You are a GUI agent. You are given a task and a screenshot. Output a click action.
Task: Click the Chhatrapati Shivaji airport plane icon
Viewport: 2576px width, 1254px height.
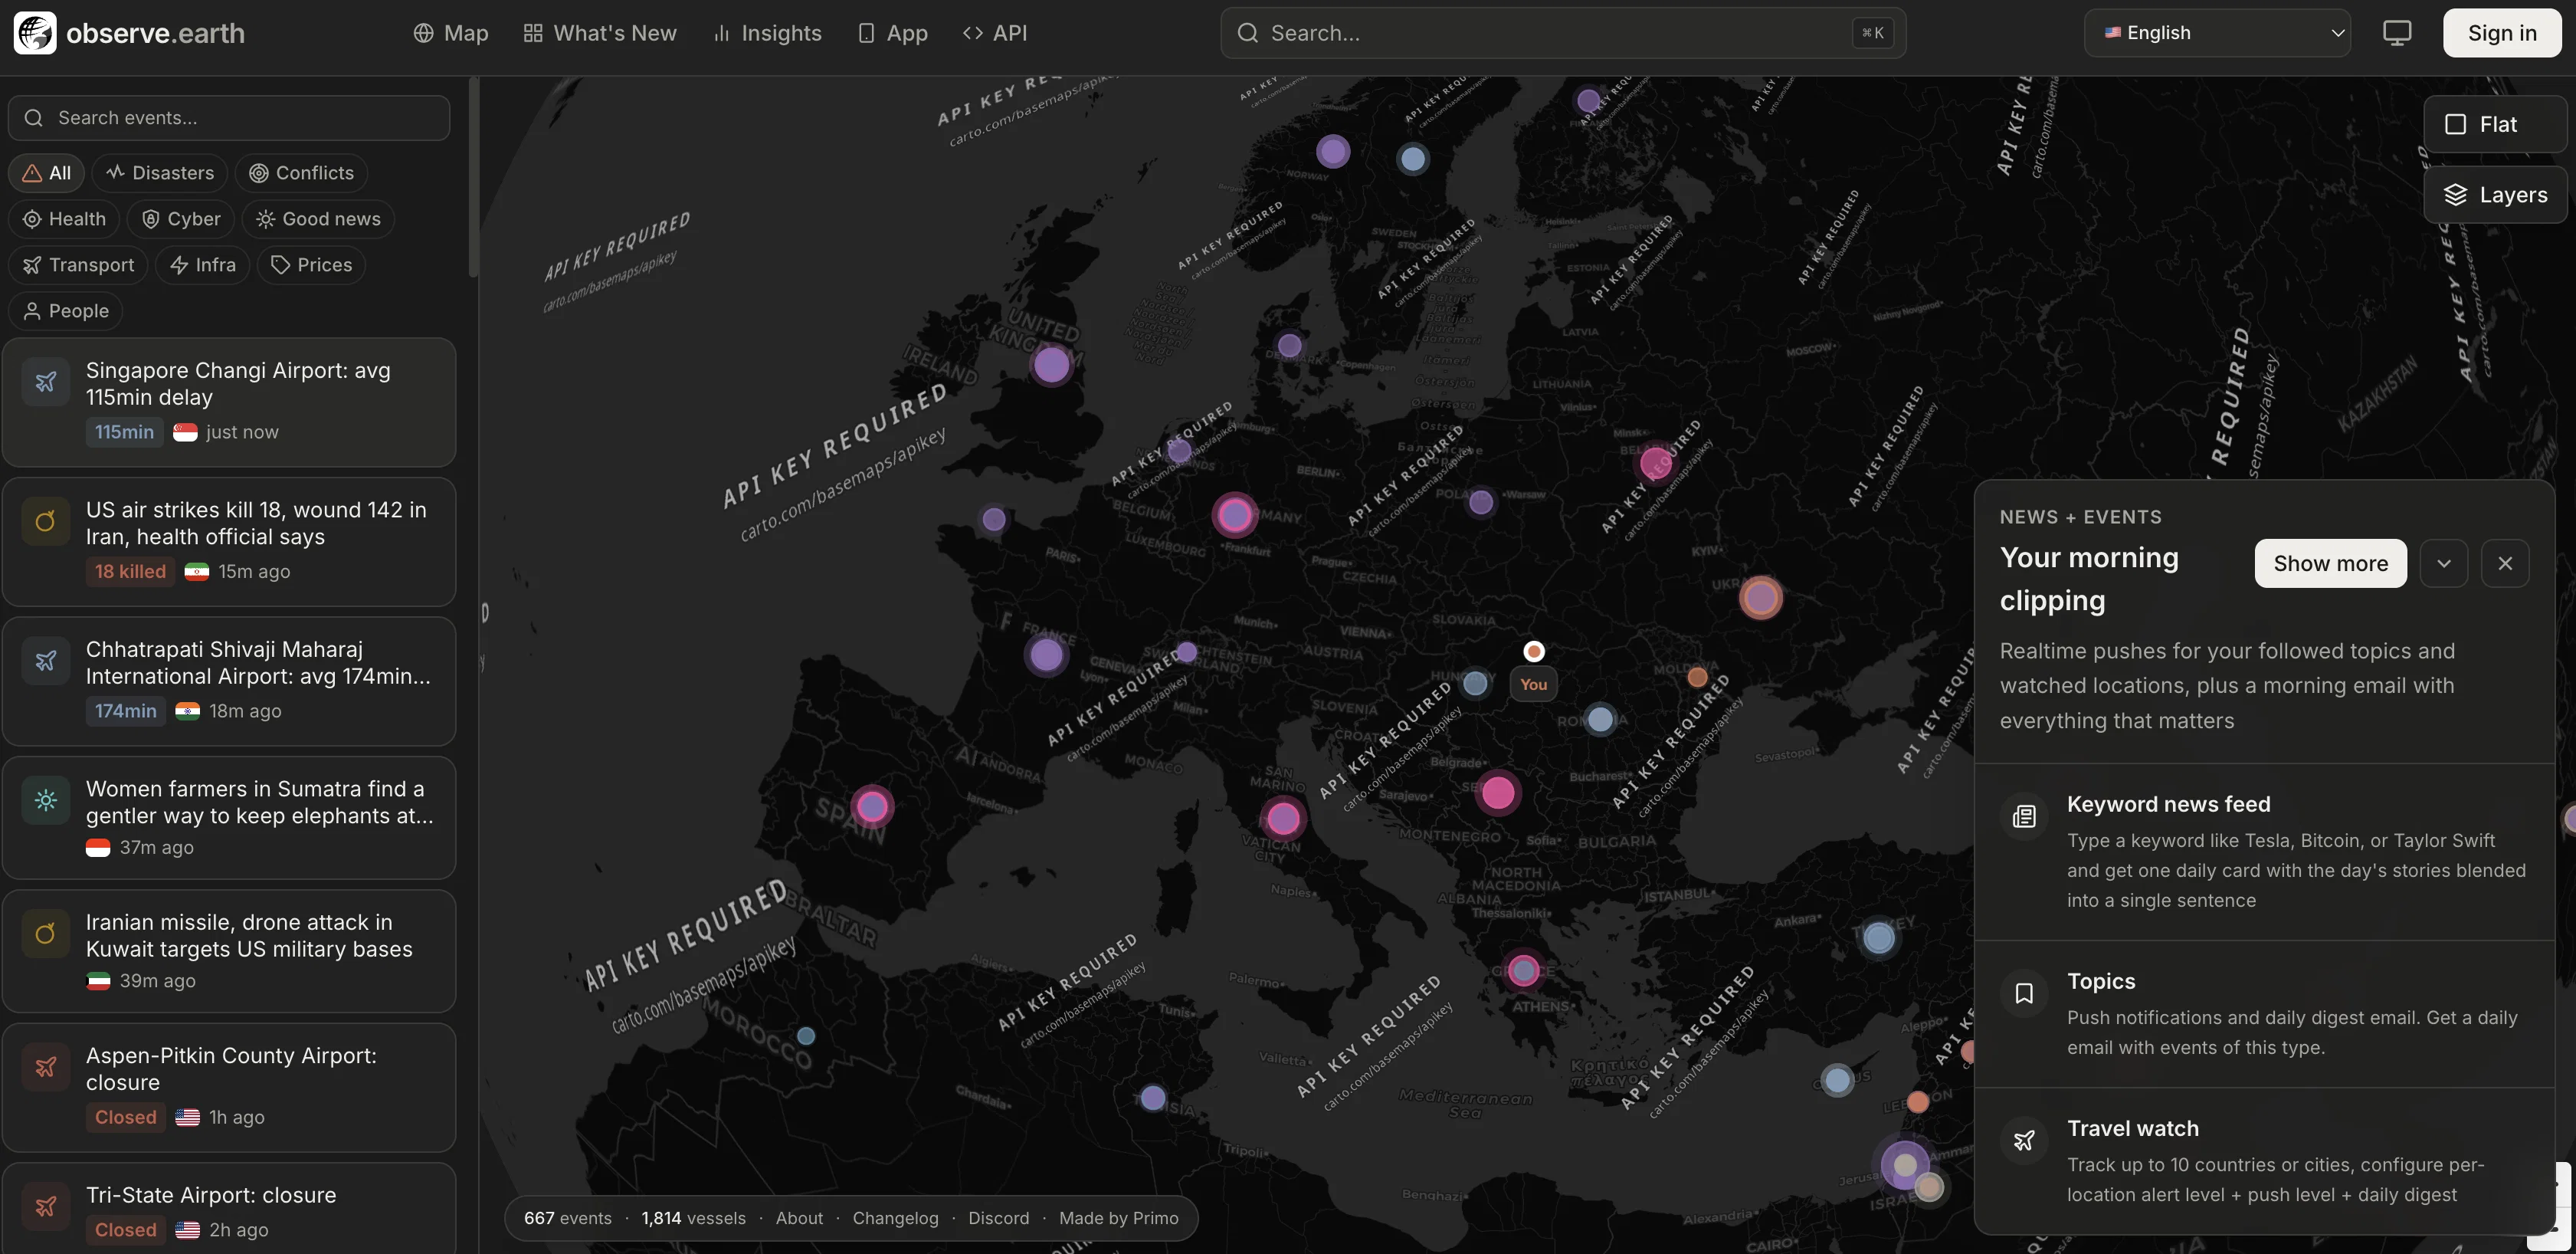[46, 660]
